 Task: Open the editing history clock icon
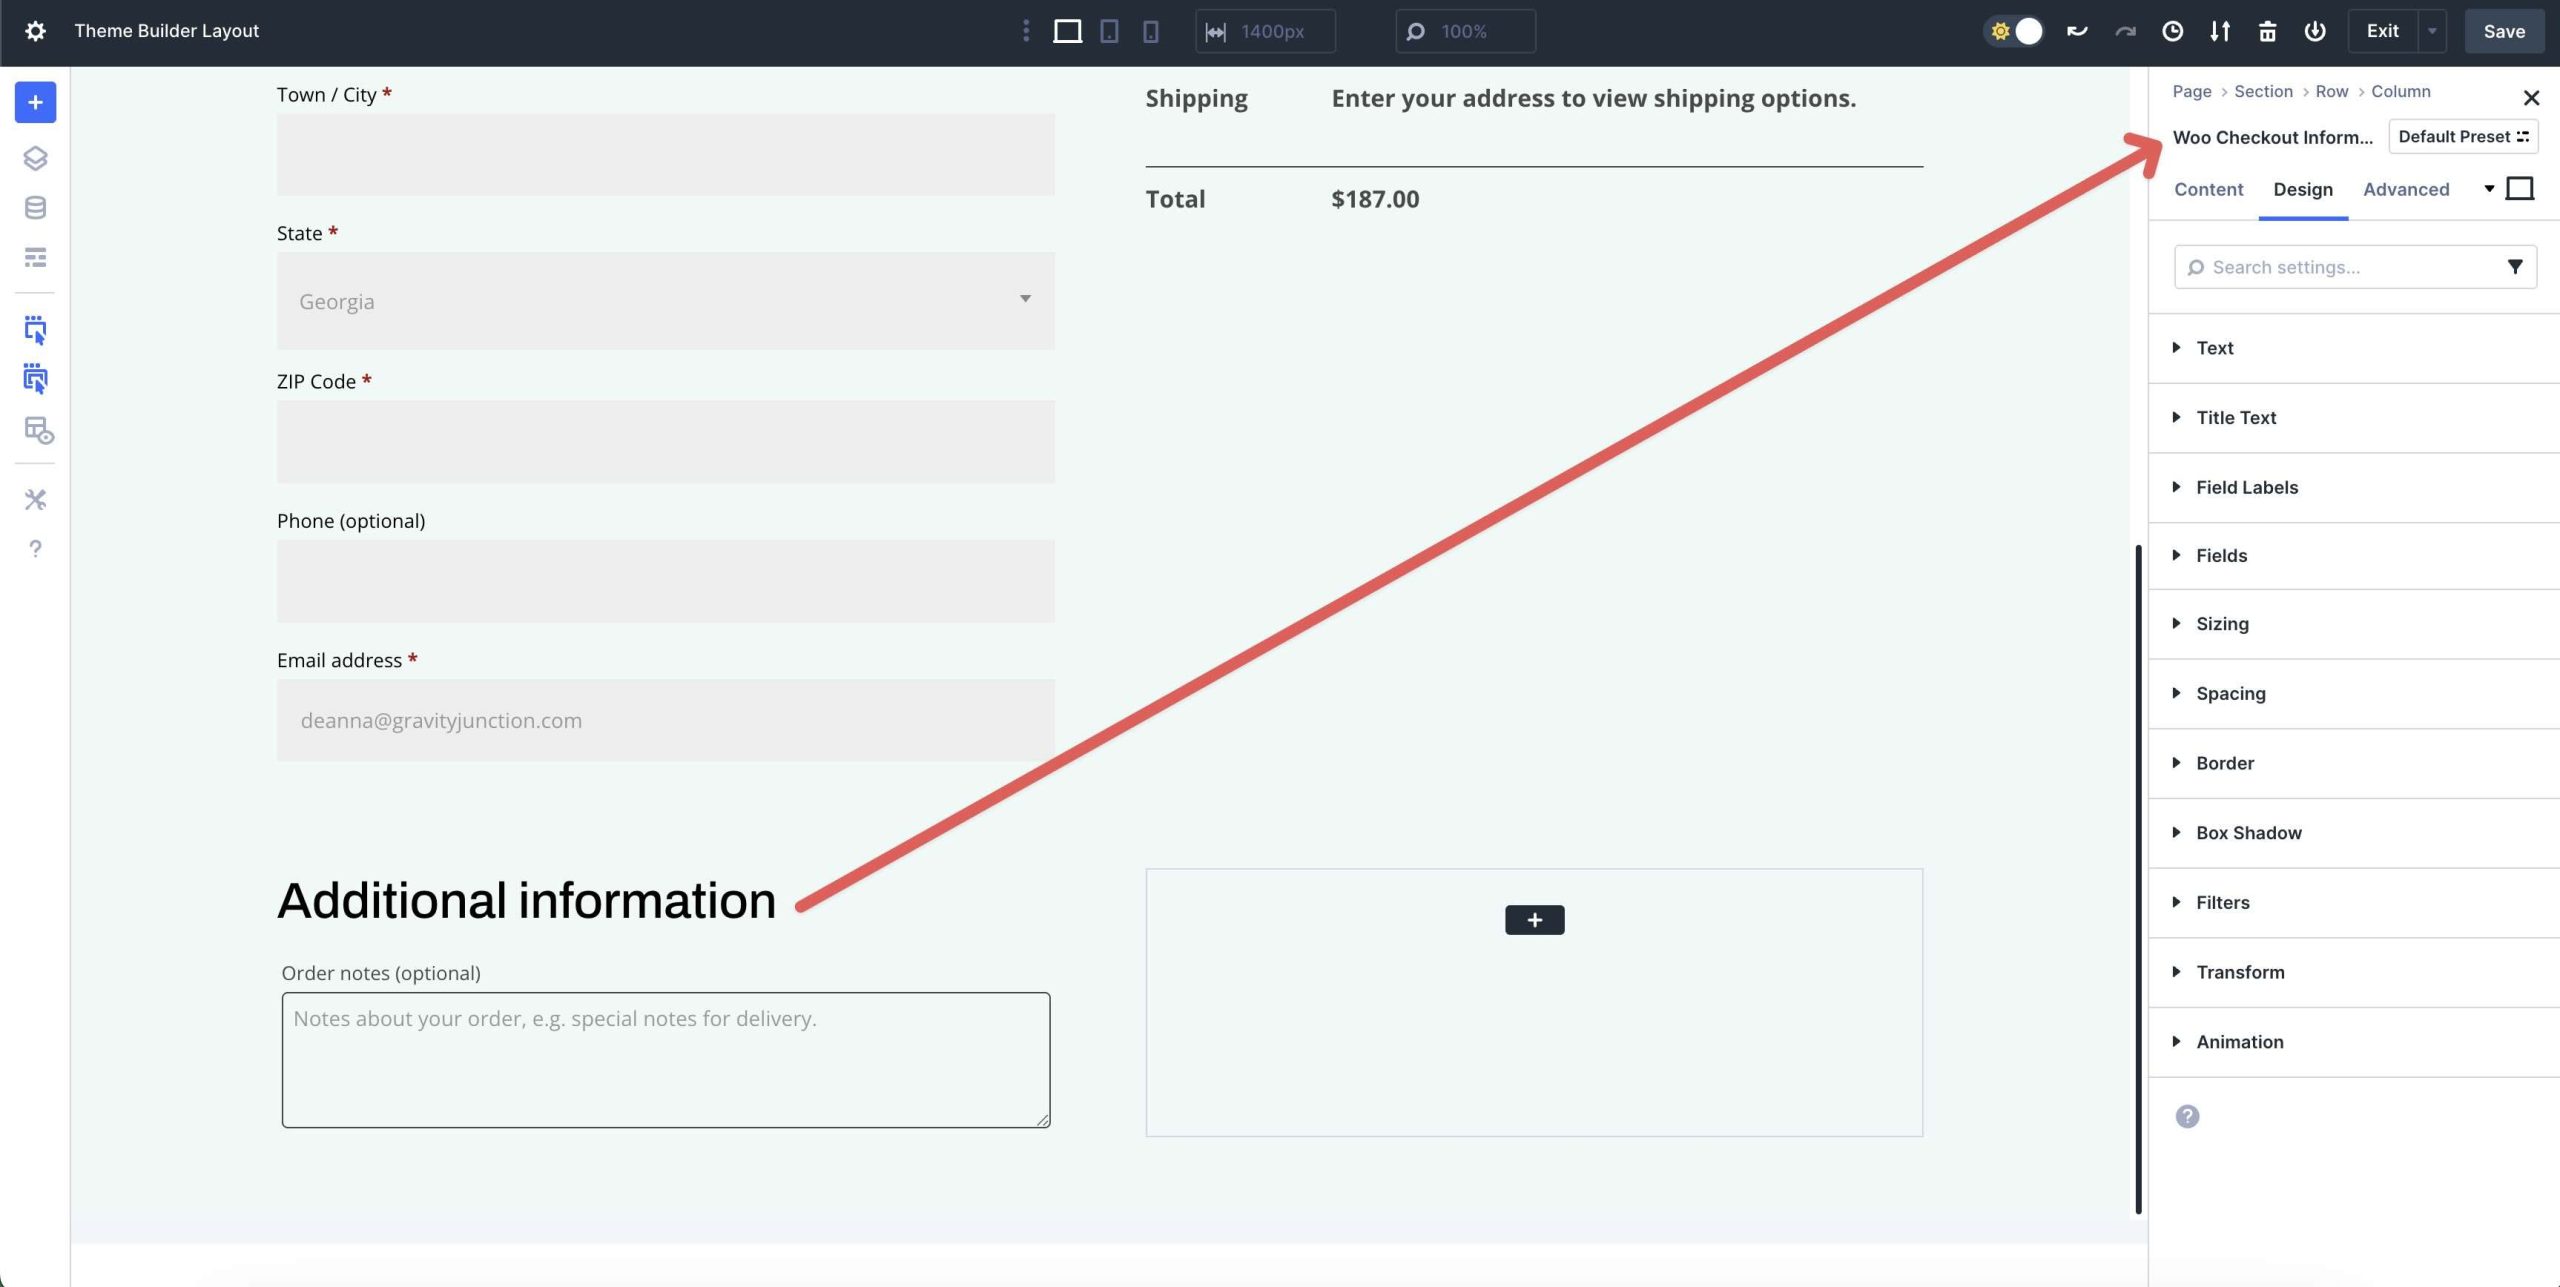pos(2170,31)
